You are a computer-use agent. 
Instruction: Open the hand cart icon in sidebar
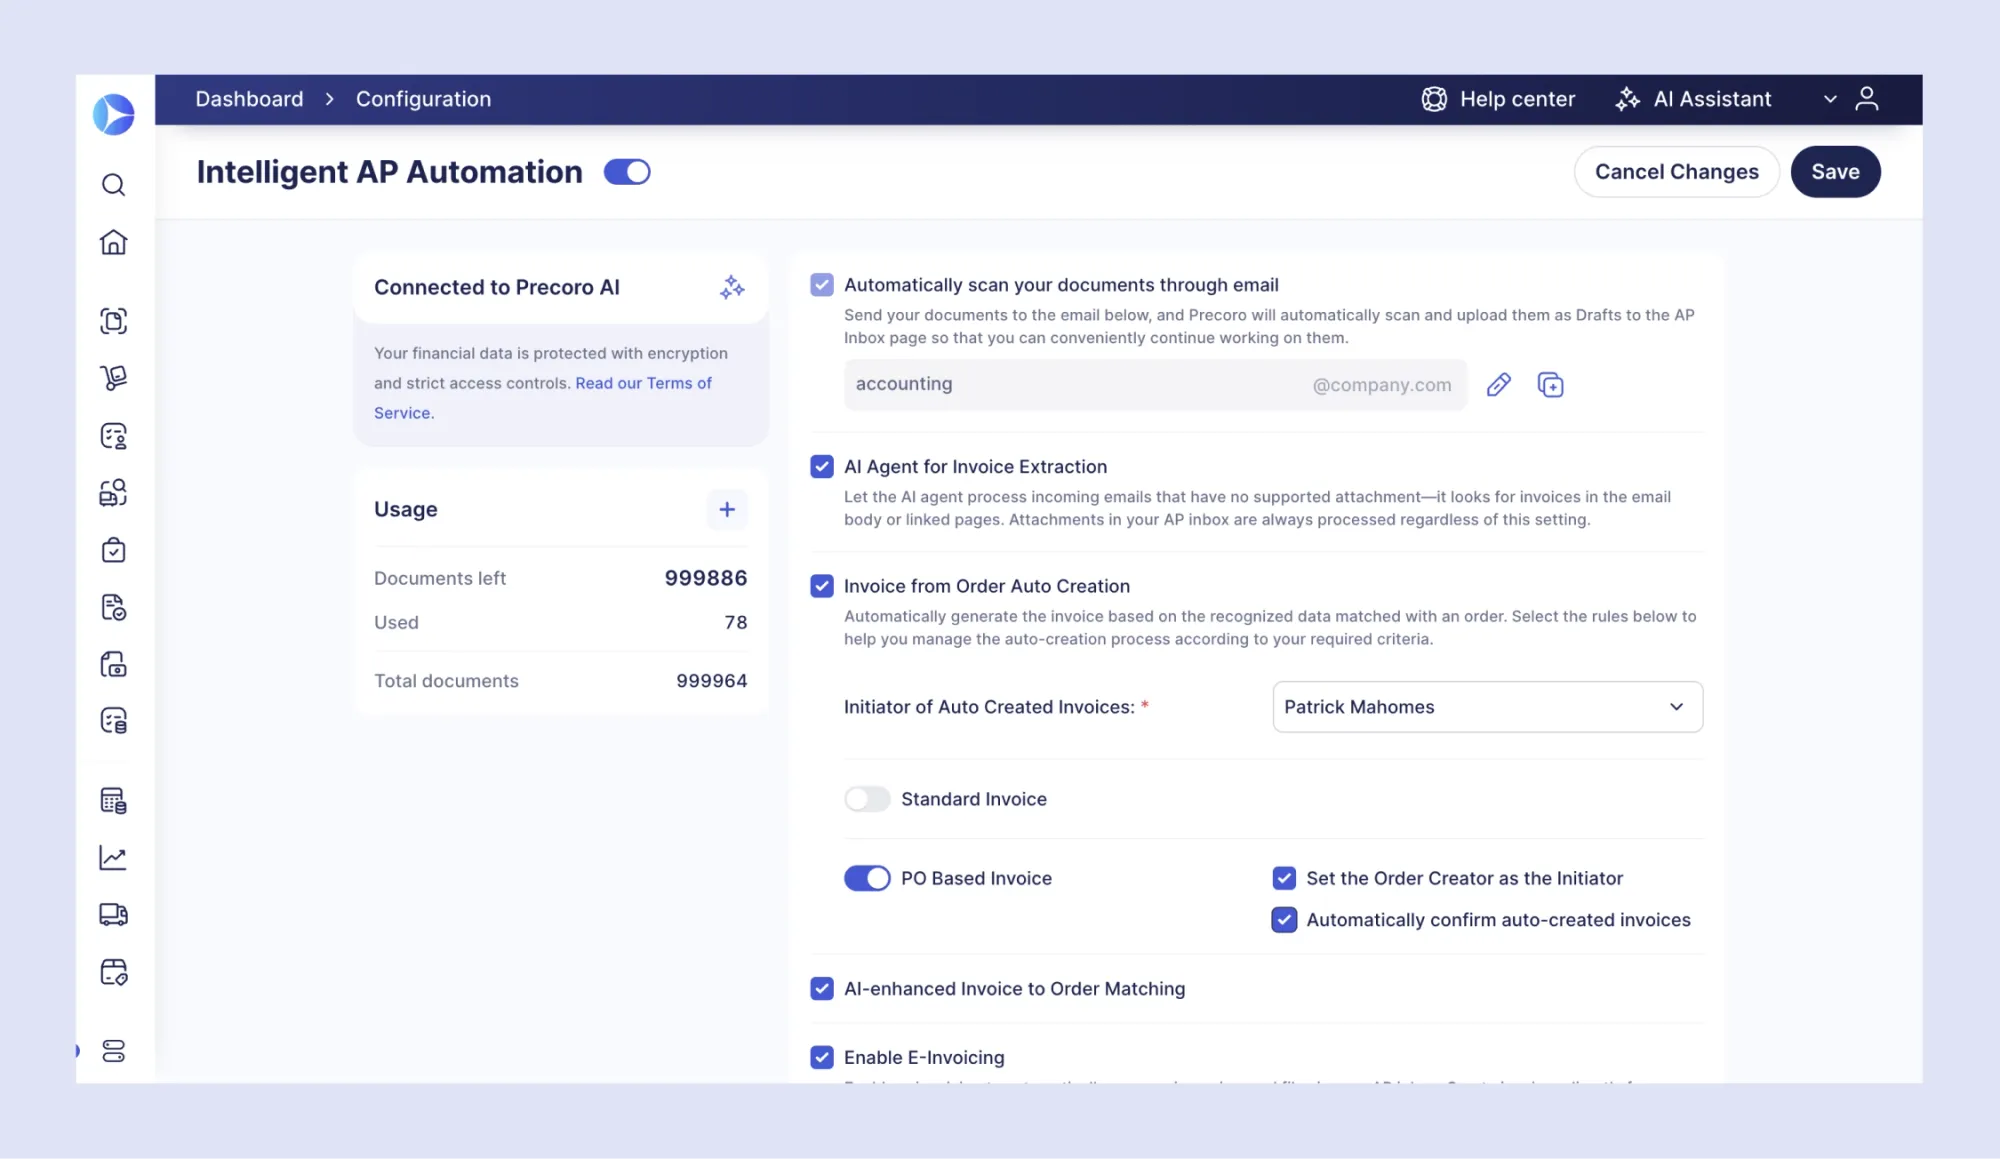coord(113,378)
